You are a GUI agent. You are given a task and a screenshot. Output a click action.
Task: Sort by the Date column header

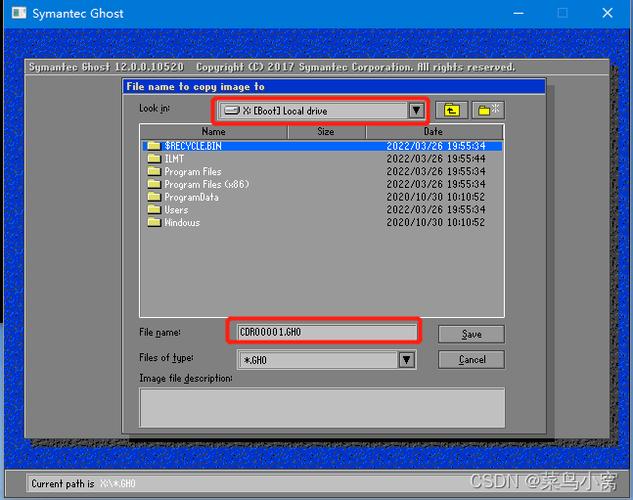click(x=434, y=132)
